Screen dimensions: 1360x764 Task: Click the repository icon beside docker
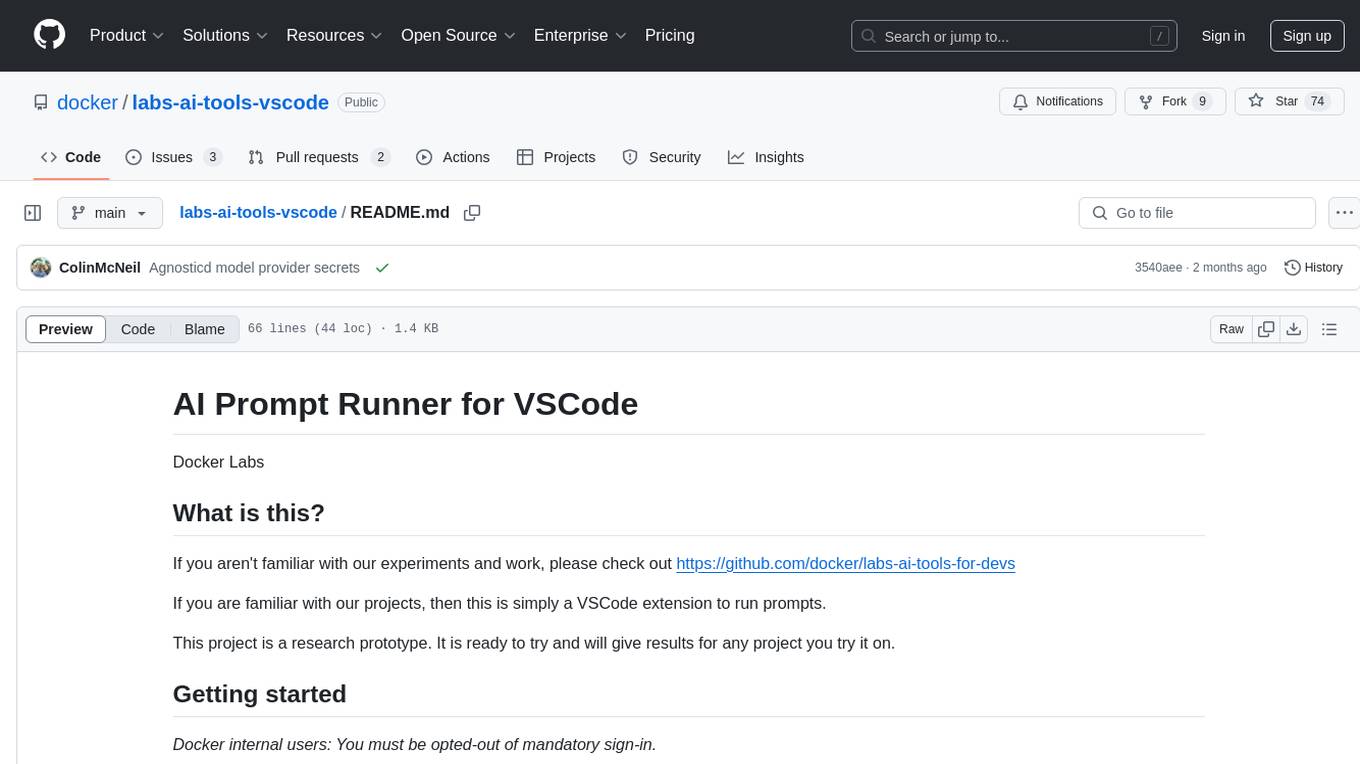(41, 102)
